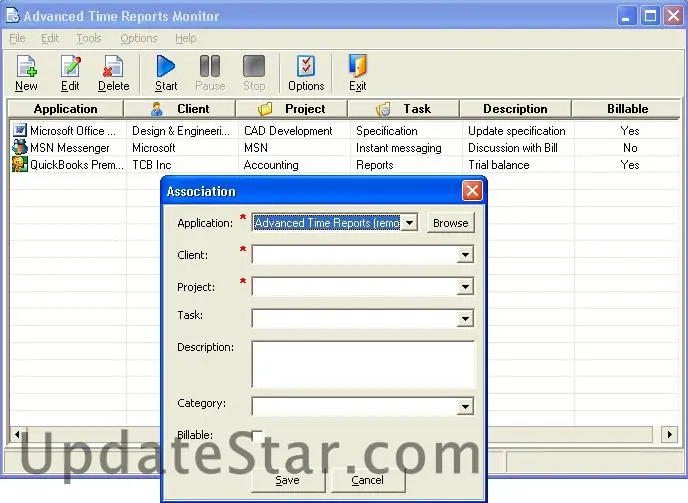The width and height of the screenshot is (688, 503).
Task: Open the File menu
Action: pyautogui.click(x=17, y=38)
